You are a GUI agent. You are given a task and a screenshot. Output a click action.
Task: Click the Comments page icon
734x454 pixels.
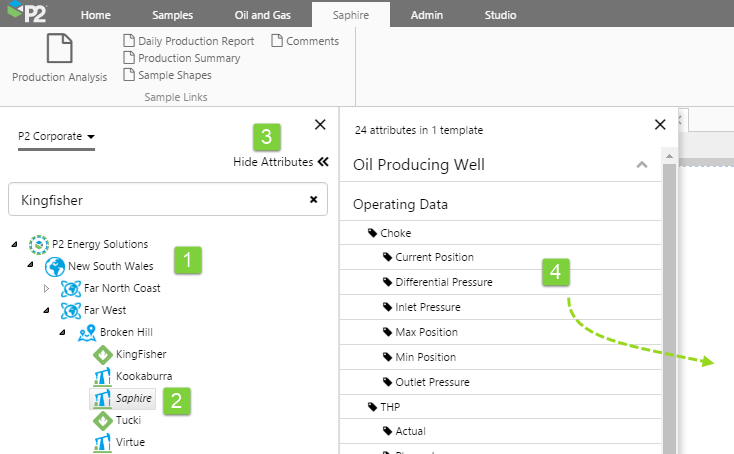tap(277, 41)
